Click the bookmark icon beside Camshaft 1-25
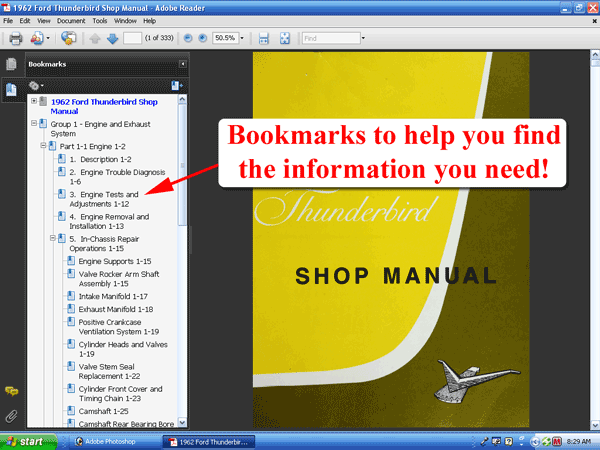Screen dimensions: 600x450 71,411
